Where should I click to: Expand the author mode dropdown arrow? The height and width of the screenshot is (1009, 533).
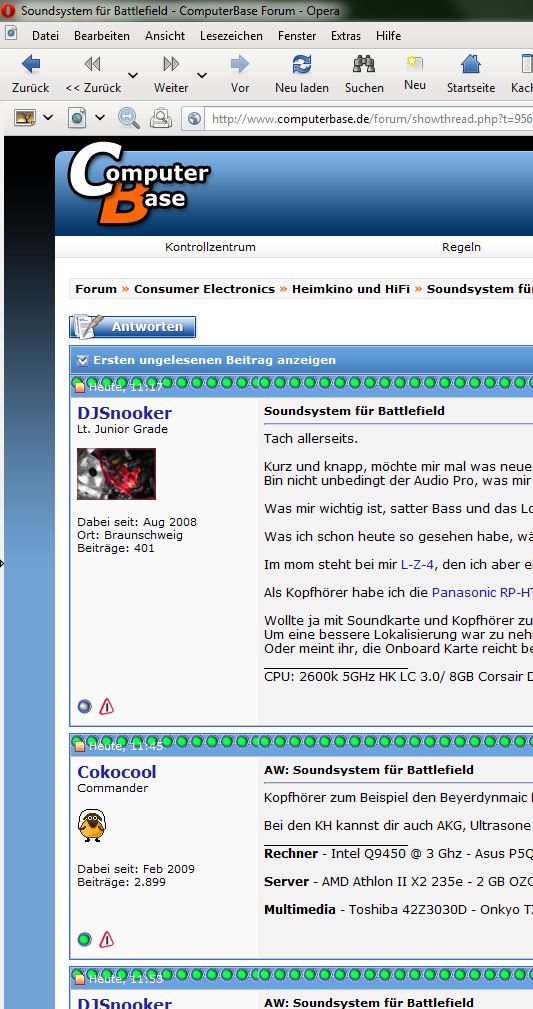(99, 118)
